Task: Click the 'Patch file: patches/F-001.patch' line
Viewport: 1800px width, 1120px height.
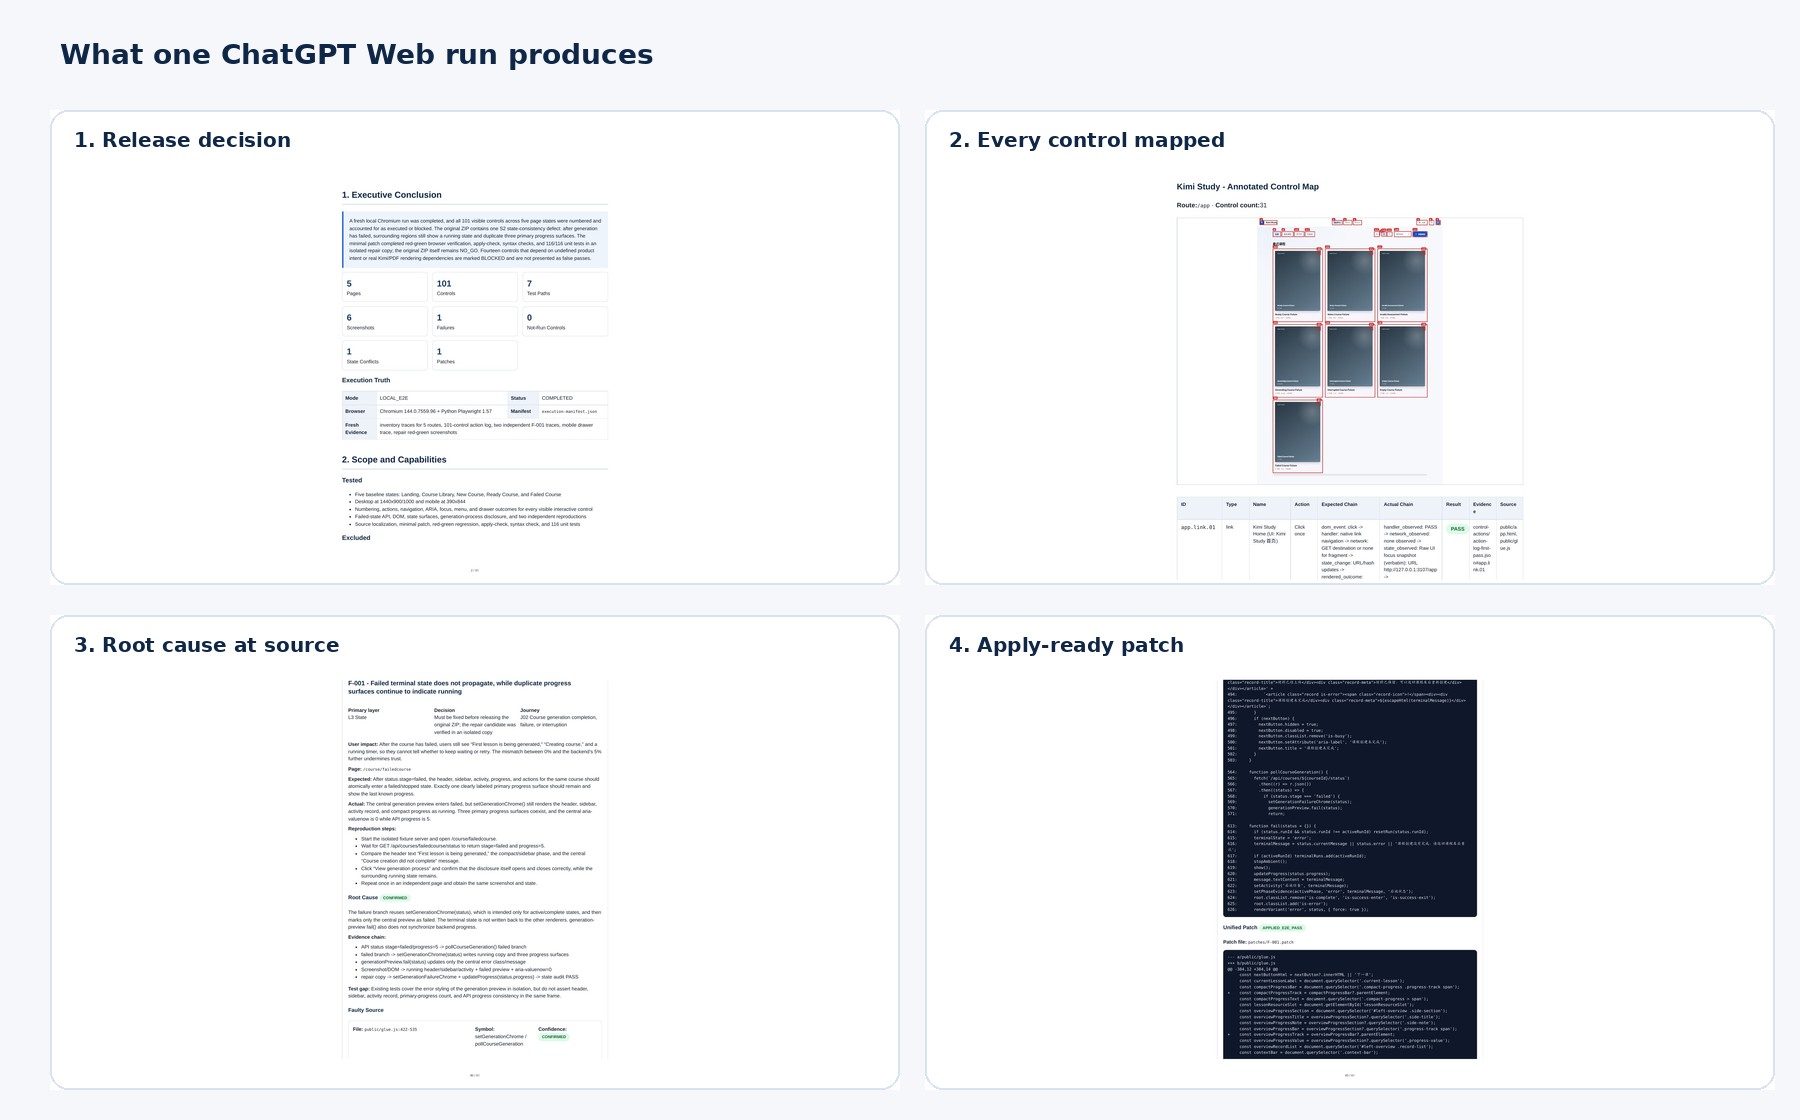Action: pos(1258,942)
